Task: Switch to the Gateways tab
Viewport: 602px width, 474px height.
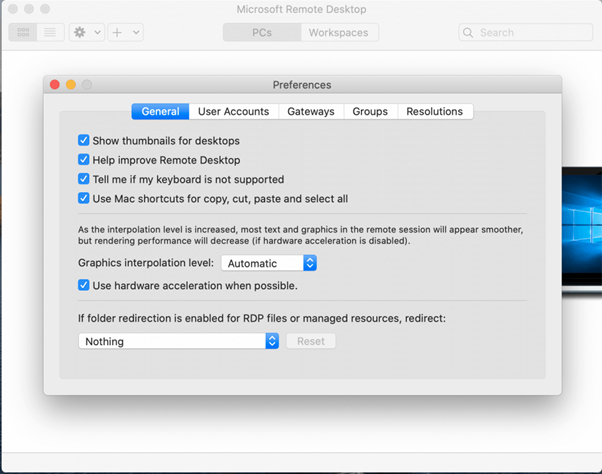Action: [310, 112]
